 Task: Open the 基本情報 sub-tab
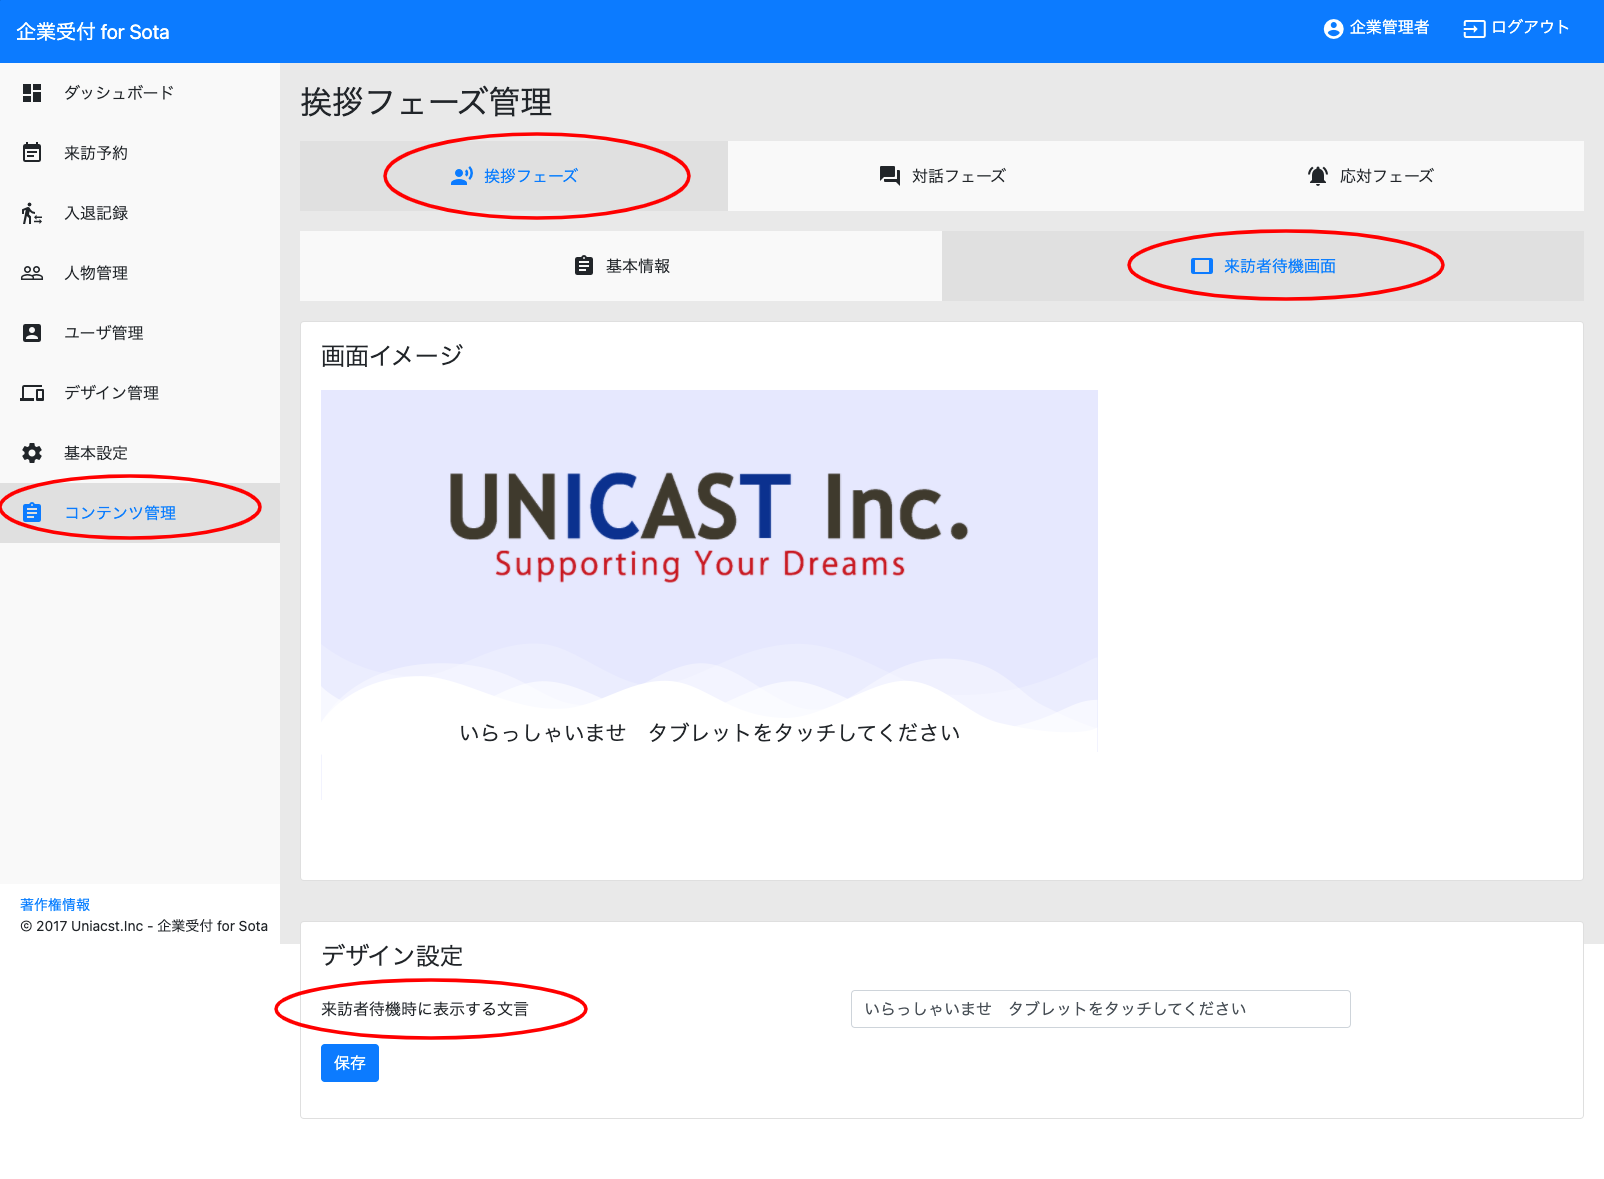tap(621, 266)
